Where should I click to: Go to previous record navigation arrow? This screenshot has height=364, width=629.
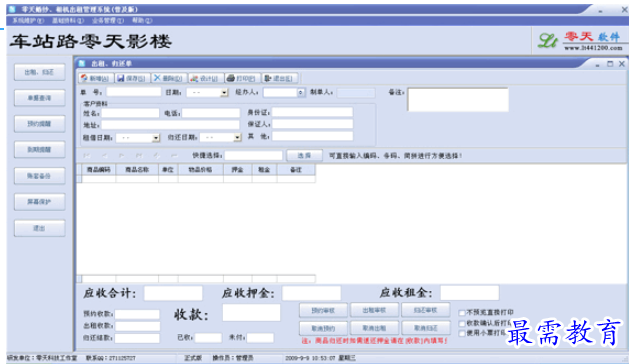[104, 155]
